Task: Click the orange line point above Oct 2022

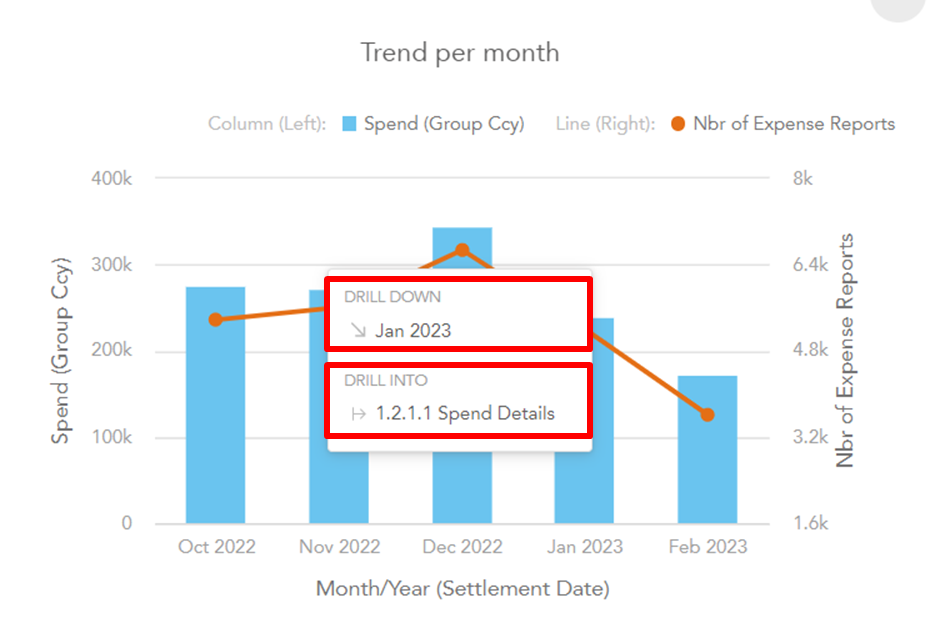Action: pyautogui.click(x=215, y=319)
